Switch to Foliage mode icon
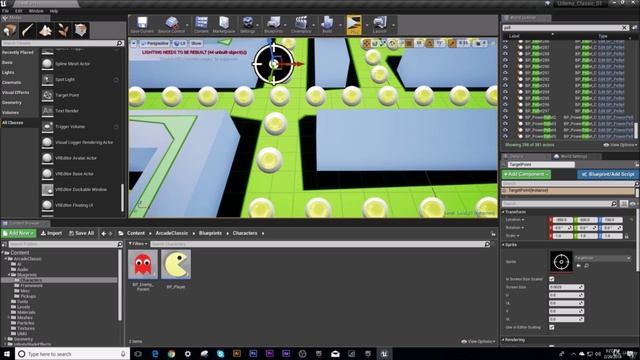640x360 pixels. pyautogui.click(x=63, y=30)
